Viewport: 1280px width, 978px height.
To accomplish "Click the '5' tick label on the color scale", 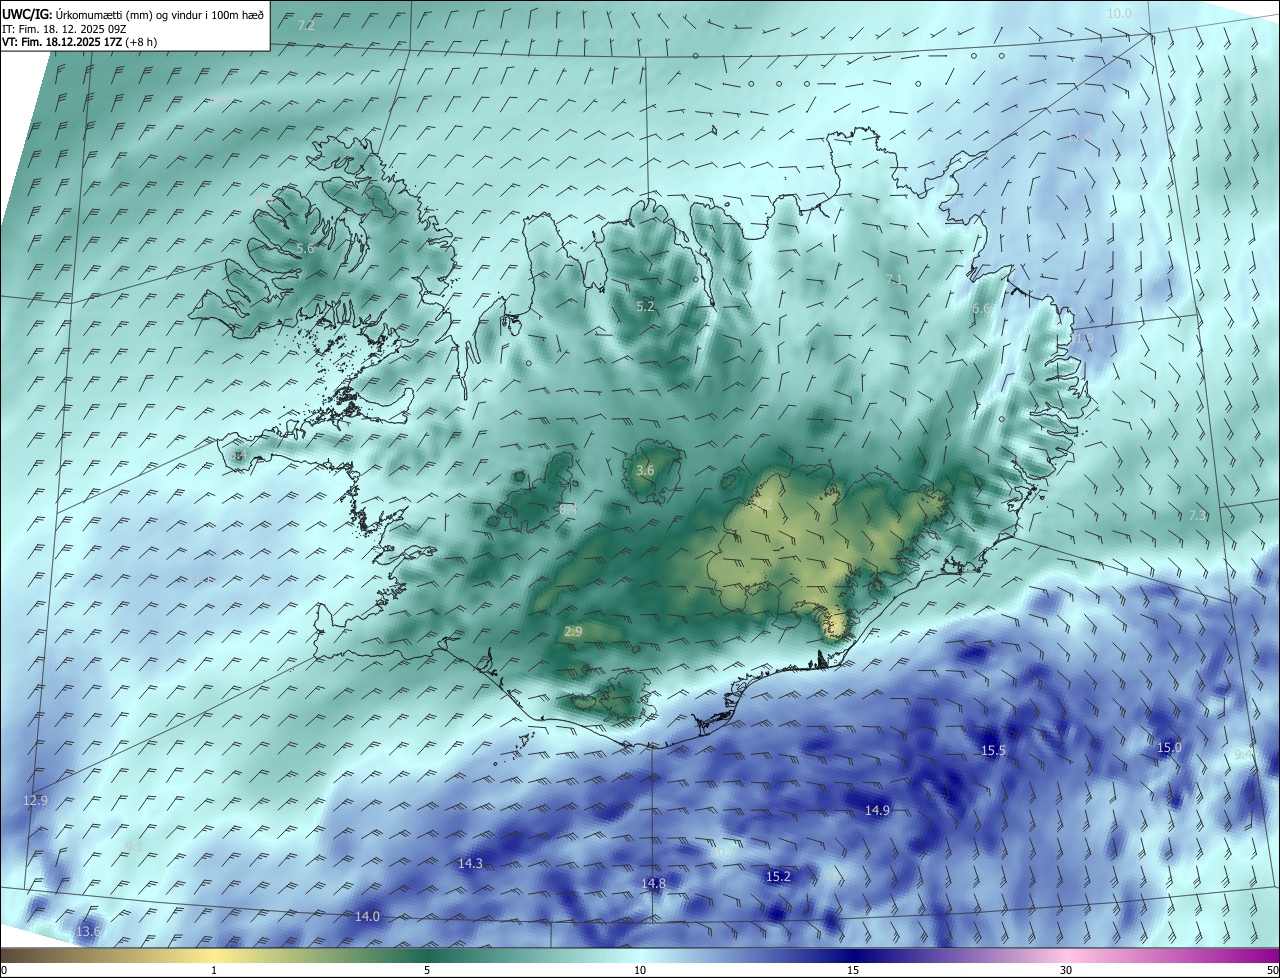I will (x=427, y=970).
